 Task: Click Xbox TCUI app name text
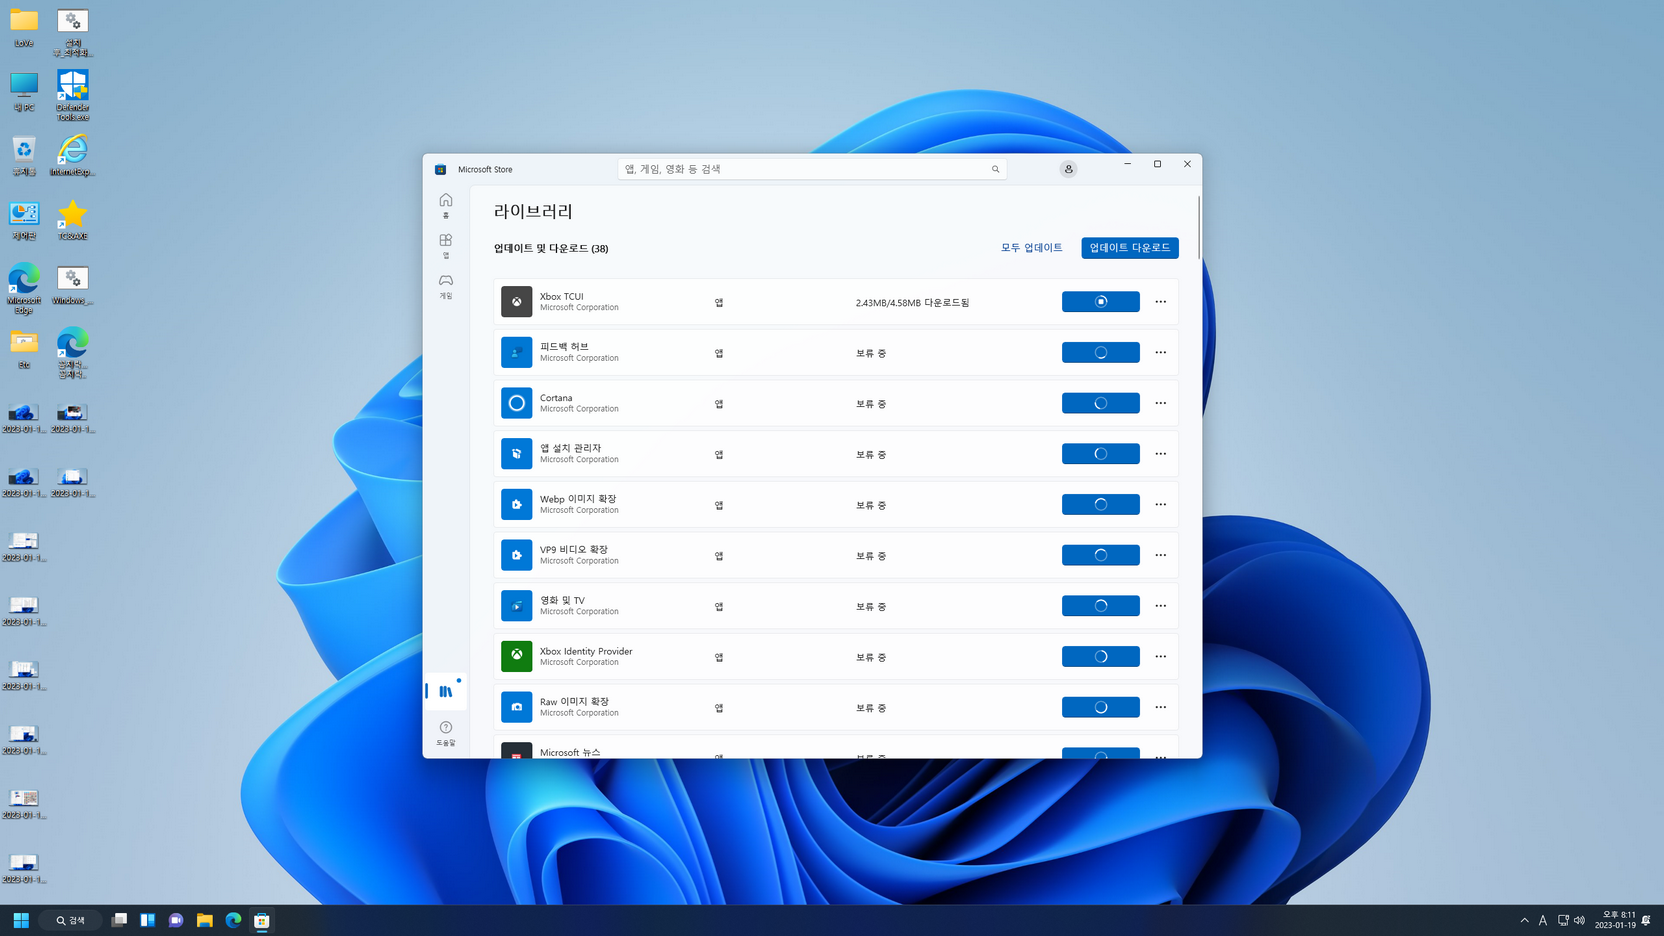(x=561, y=297)
